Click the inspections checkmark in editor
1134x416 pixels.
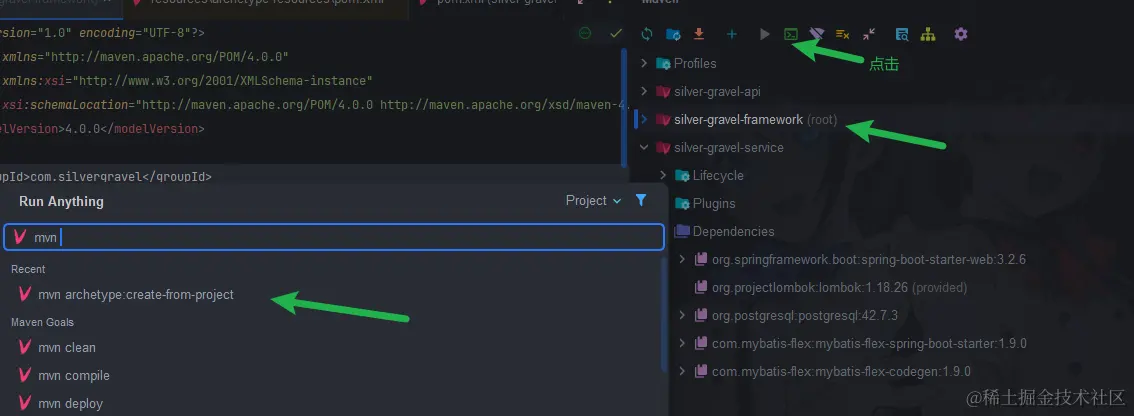click(x=615, y=33)
